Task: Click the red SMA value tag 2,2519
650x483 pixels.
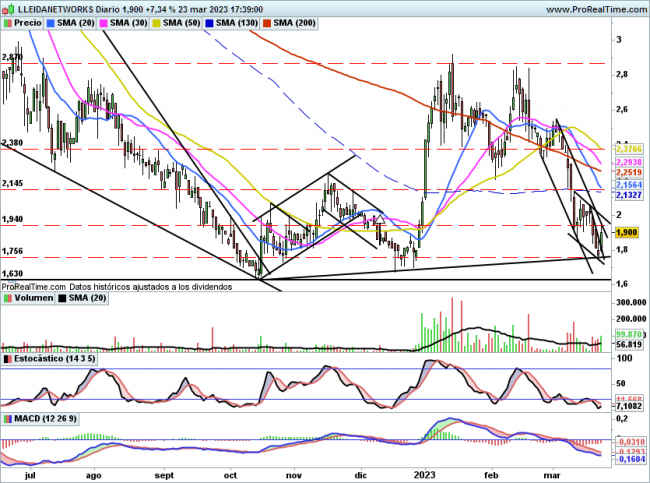Action: 629,172
